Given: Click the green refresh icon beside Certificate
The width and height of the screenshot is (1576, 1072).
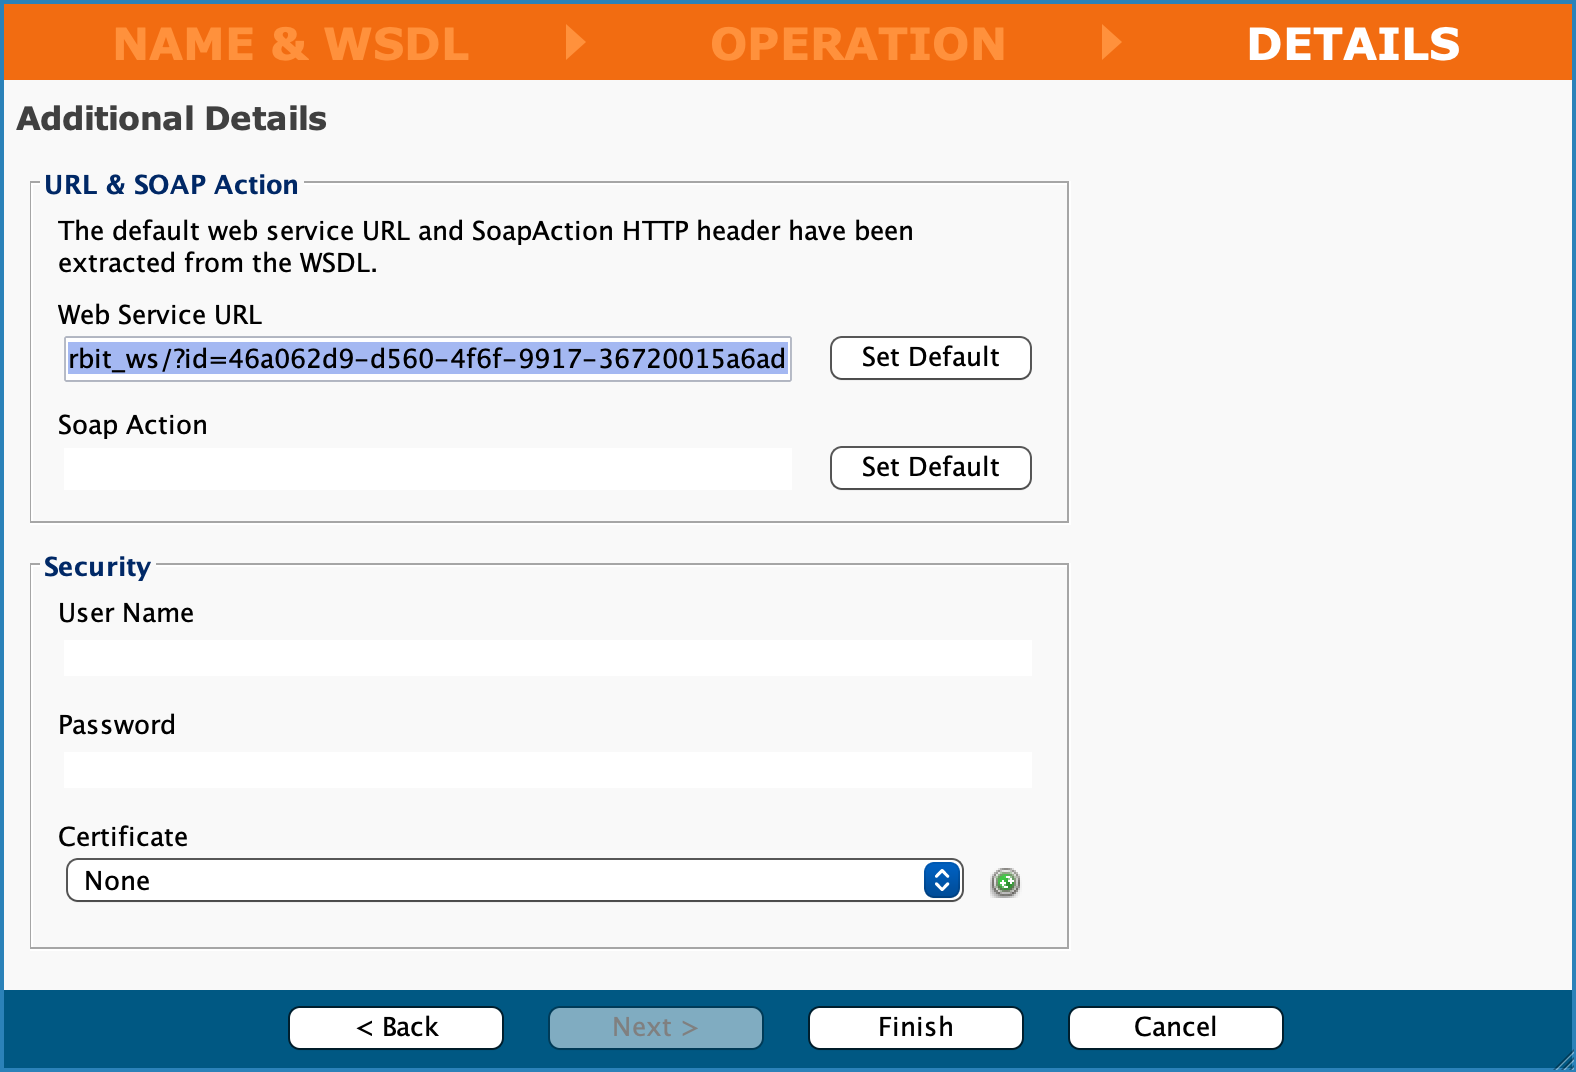Looking at the screenshot, I should 1005,882.
